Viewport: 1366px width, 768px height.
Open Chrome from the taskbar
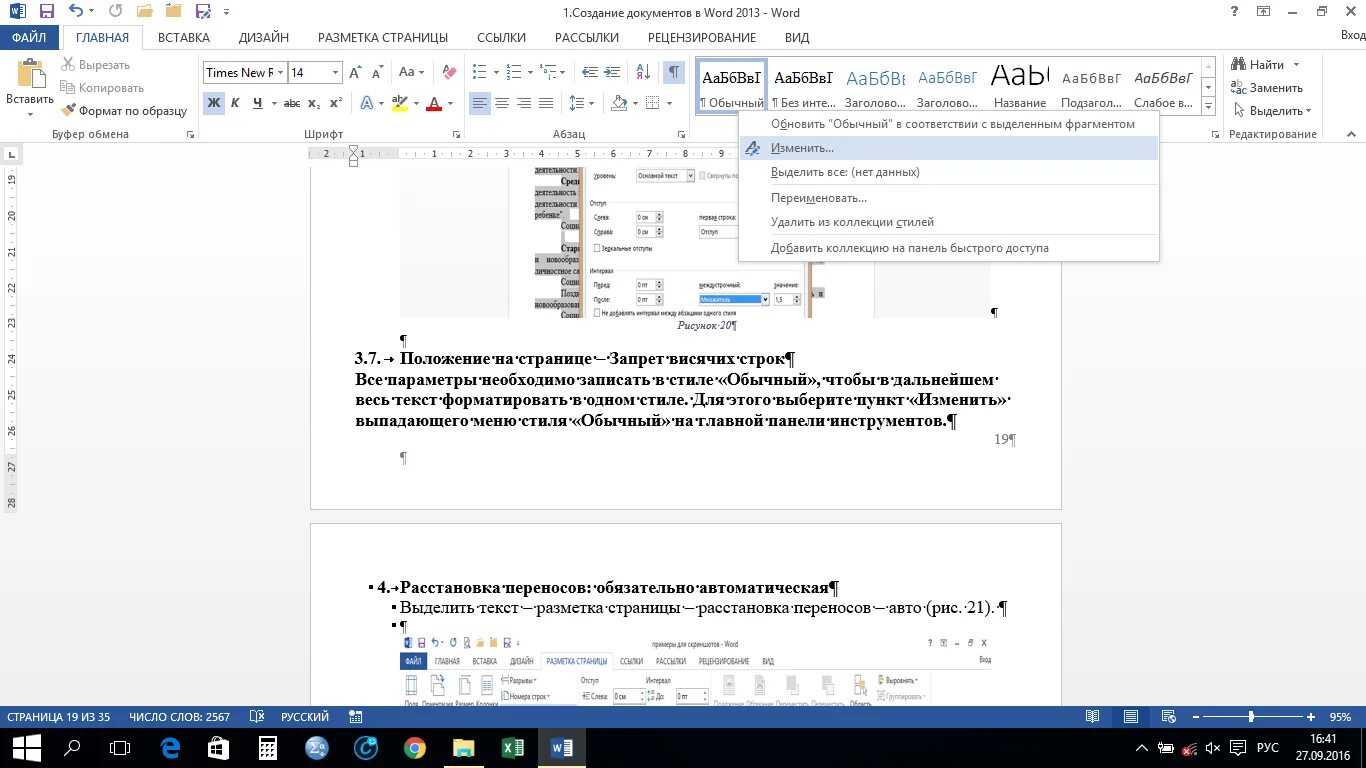[x=415, y=748]
